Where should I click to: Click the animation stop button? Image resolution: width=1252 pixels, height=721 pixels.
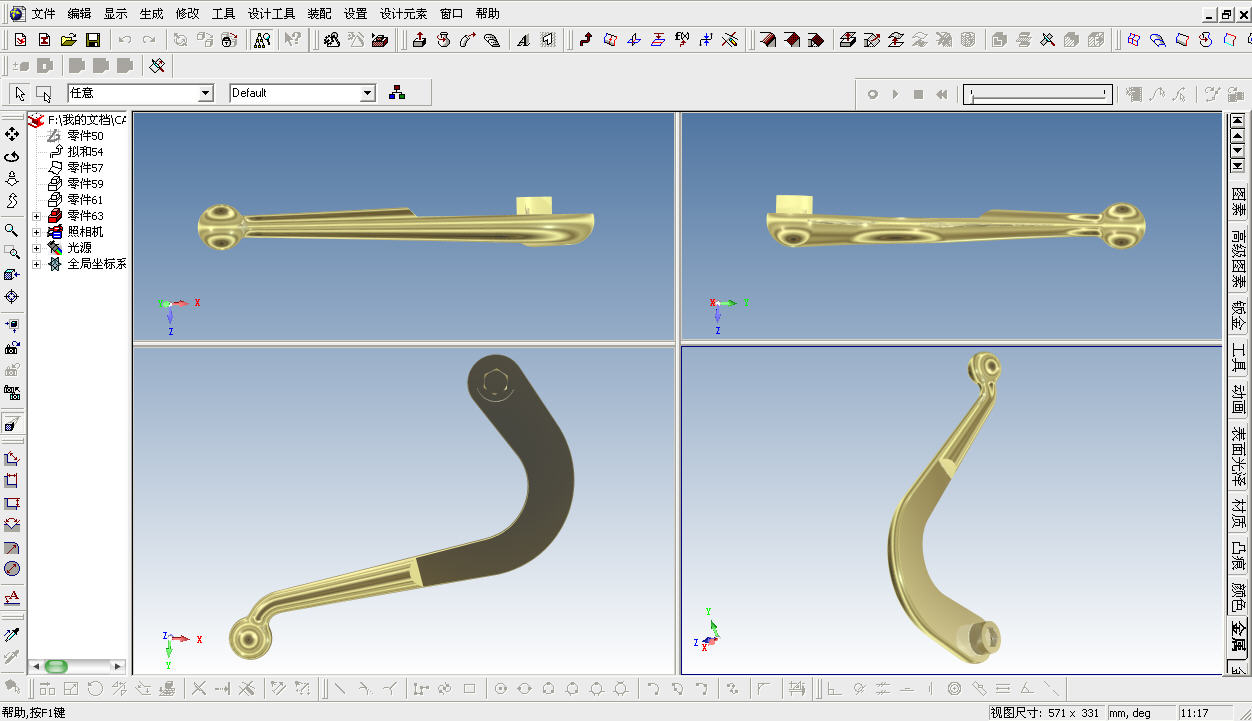pyautogui.click(x=918, y=94)
